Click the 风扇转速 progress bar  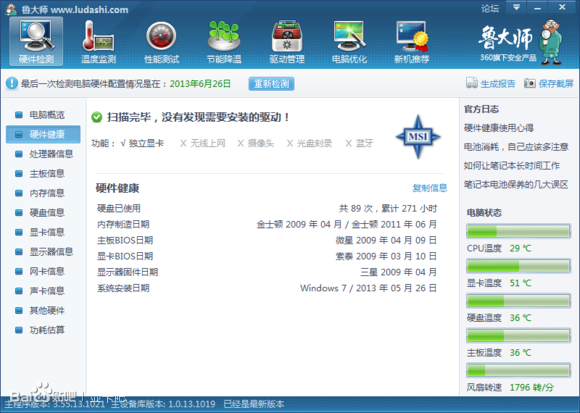coord(518,370)
